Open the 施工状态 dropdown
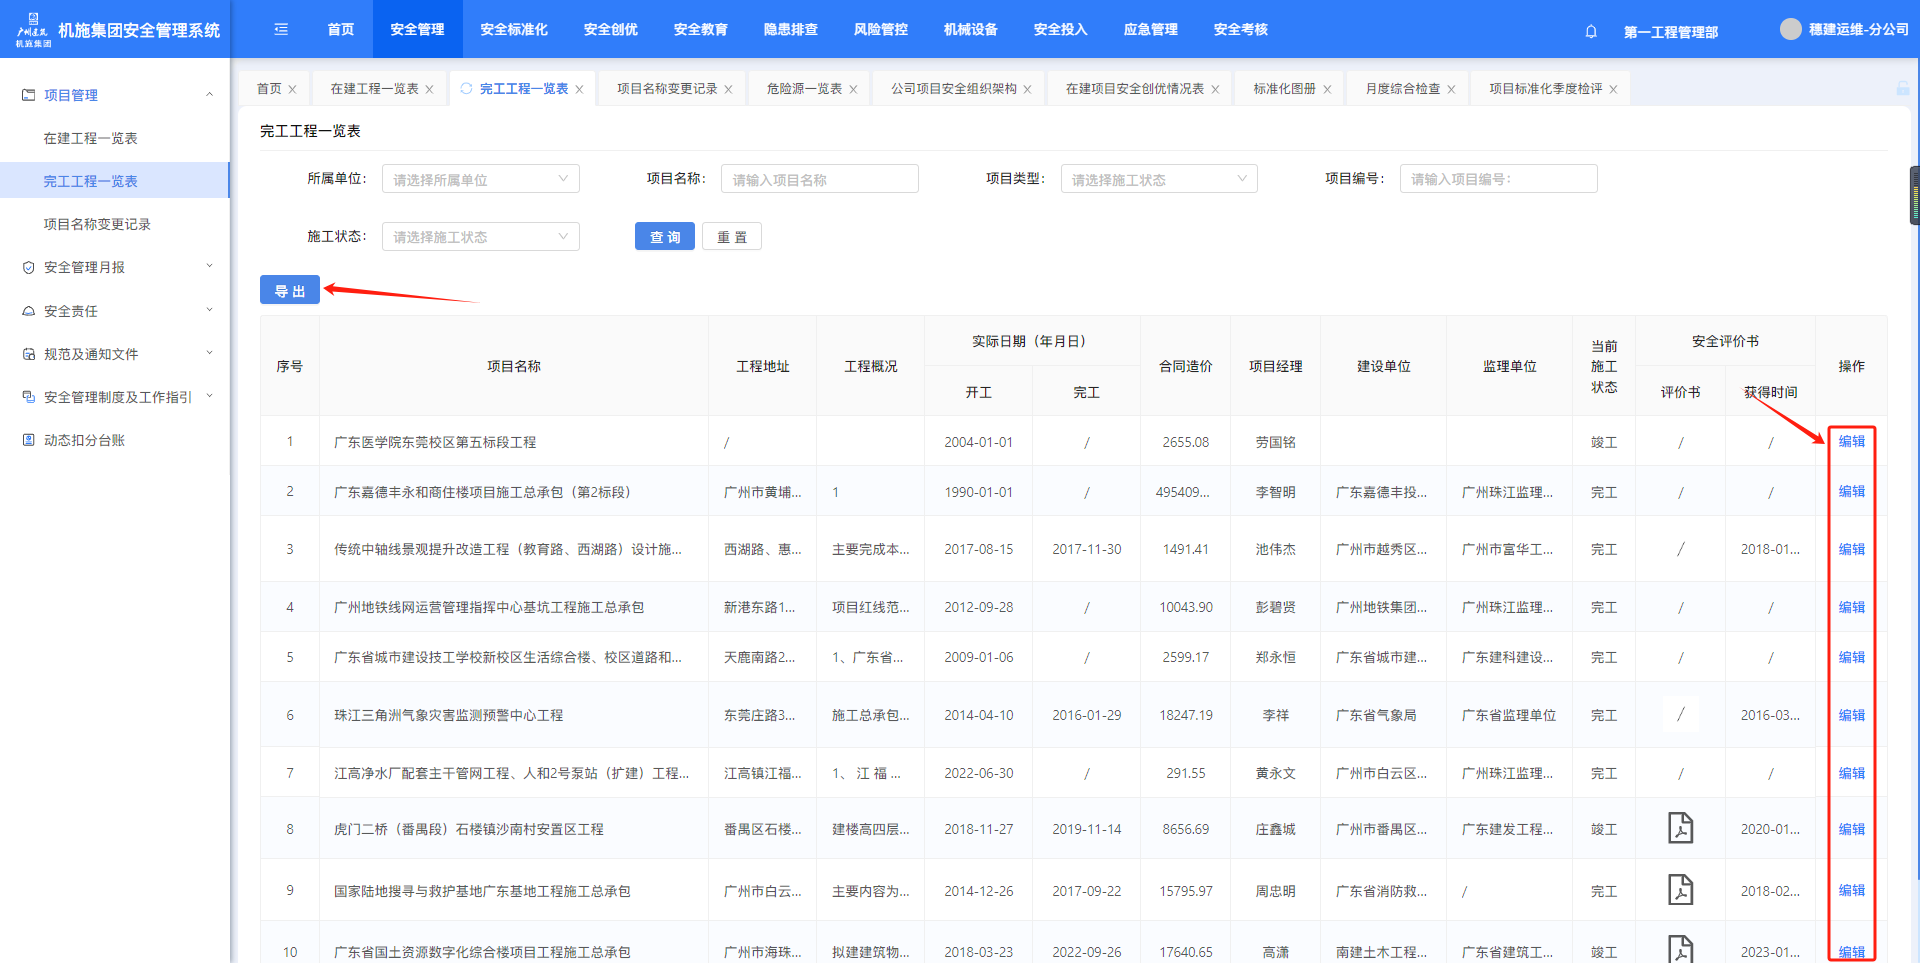Viewport: 1920px width, 963px height. point(480,237)
